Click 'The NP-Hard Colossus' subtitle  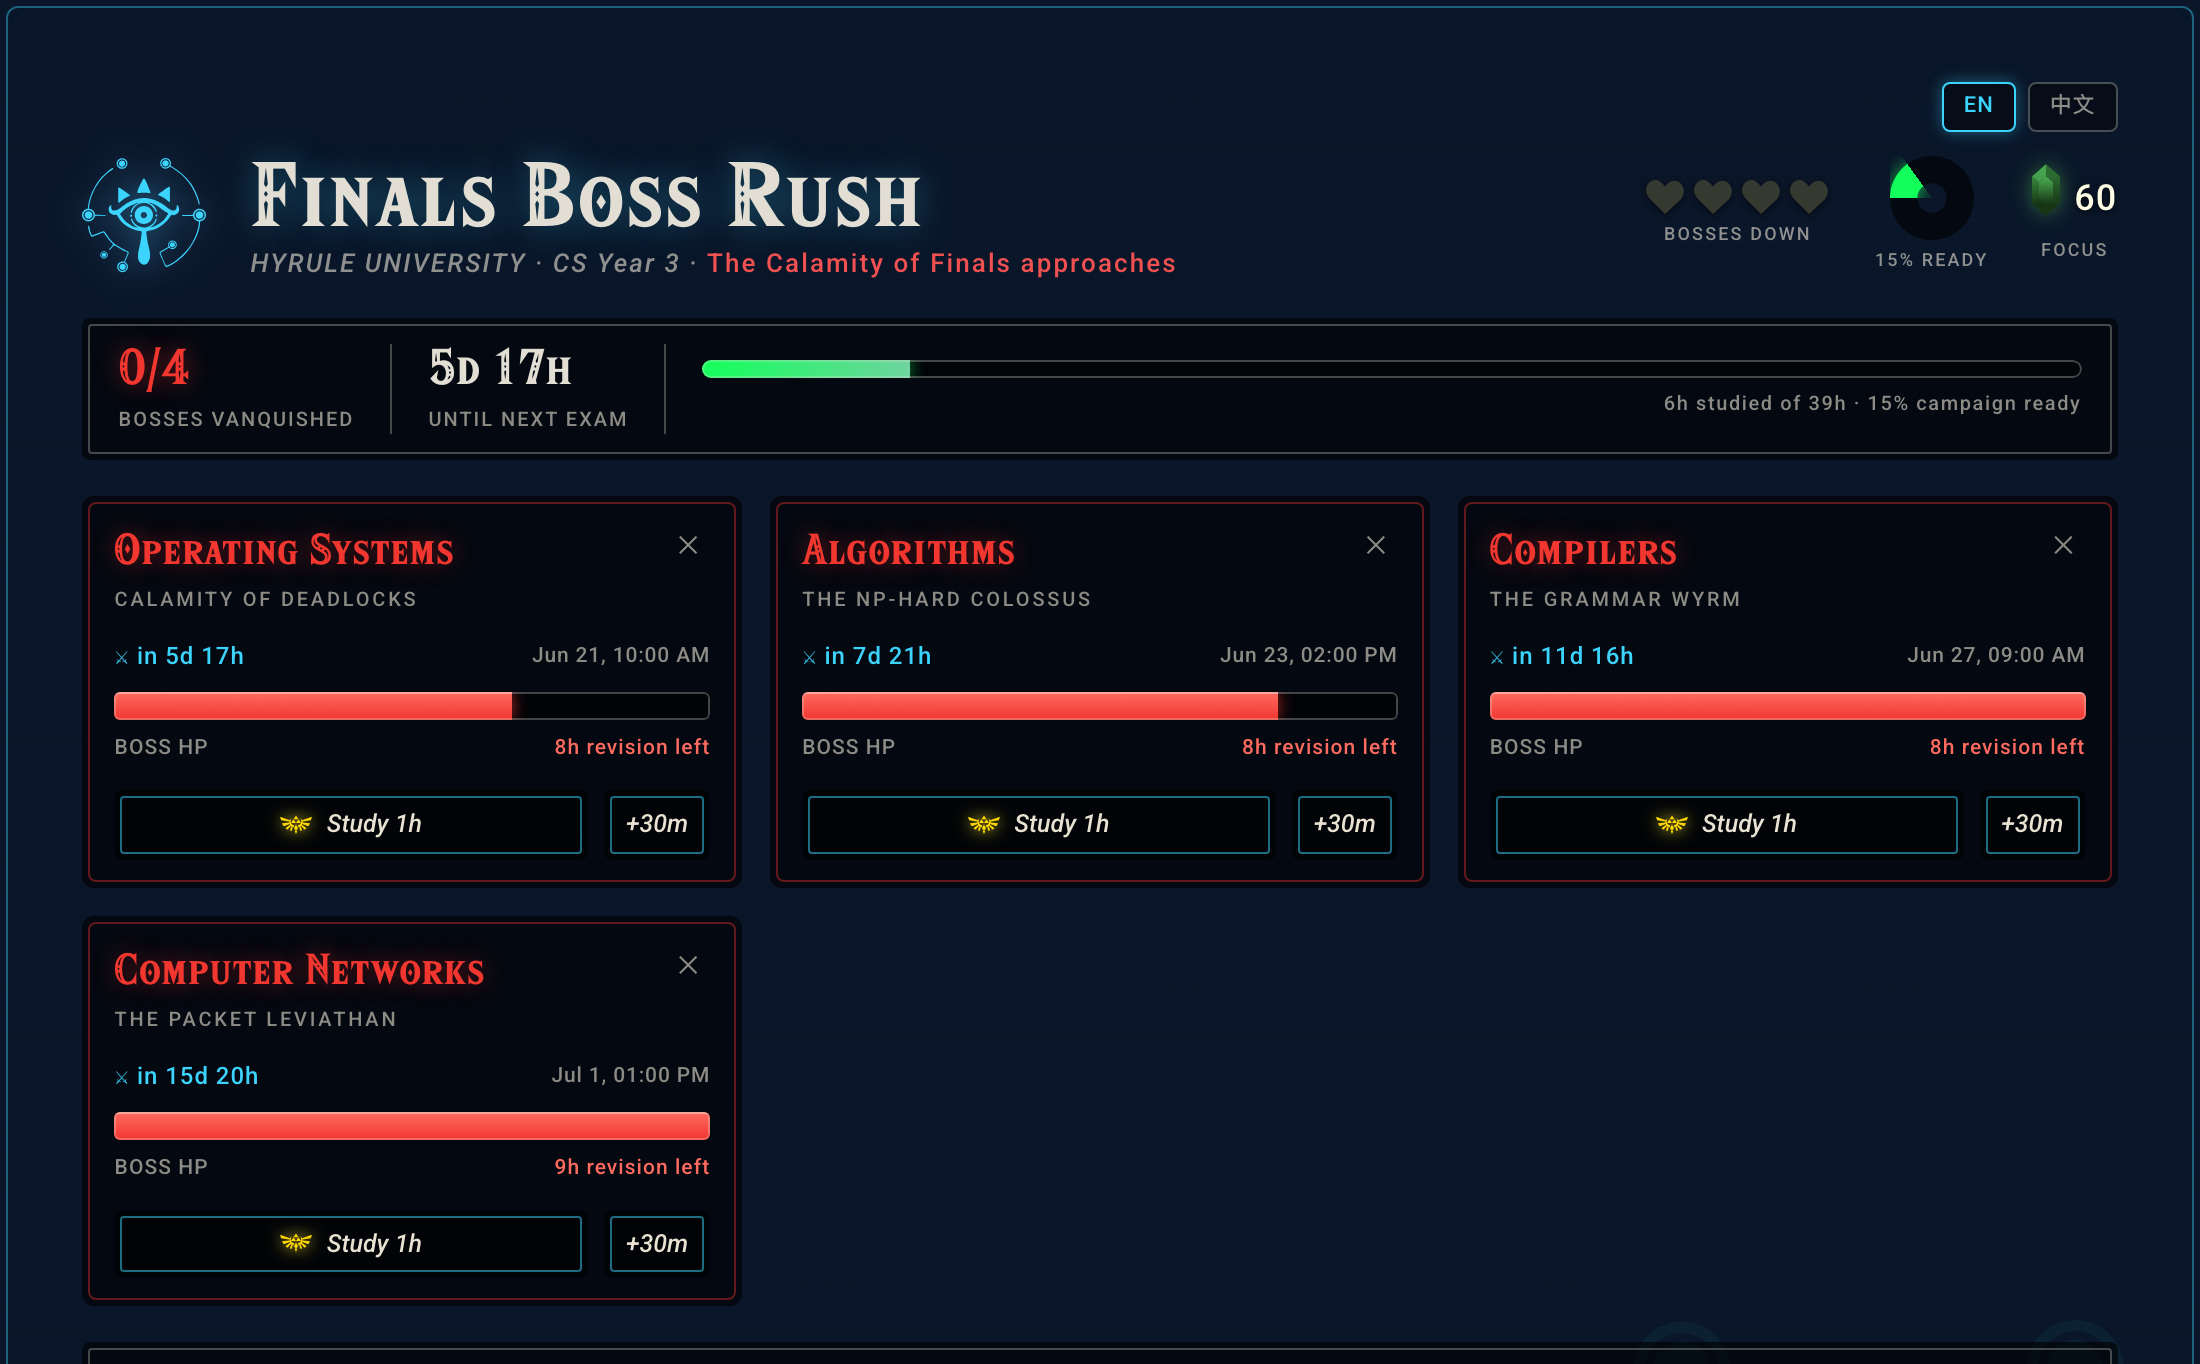click(946, 599)
